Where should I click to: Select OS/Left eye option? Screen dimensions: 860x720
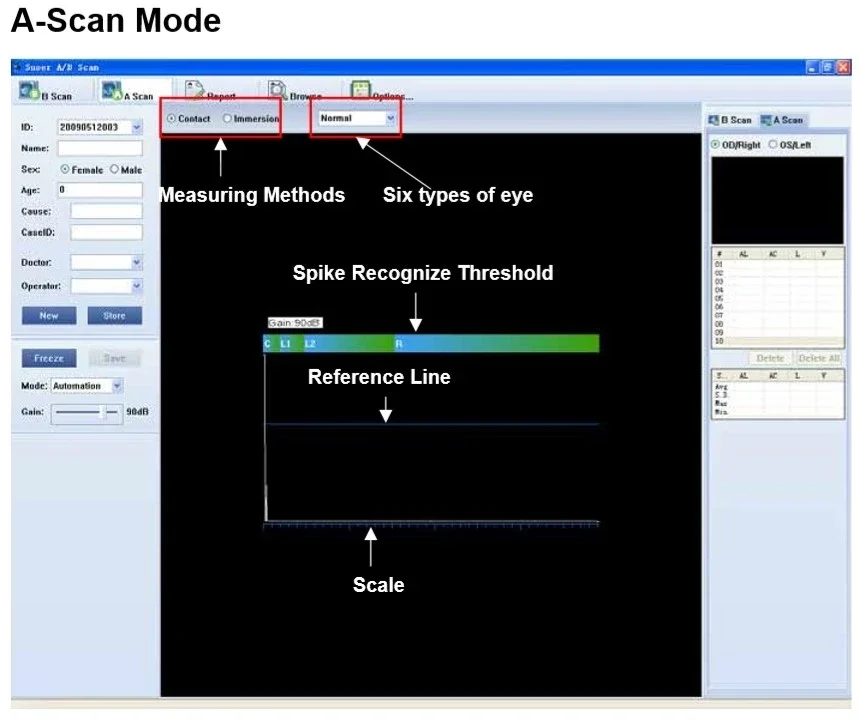pos(773,144)
